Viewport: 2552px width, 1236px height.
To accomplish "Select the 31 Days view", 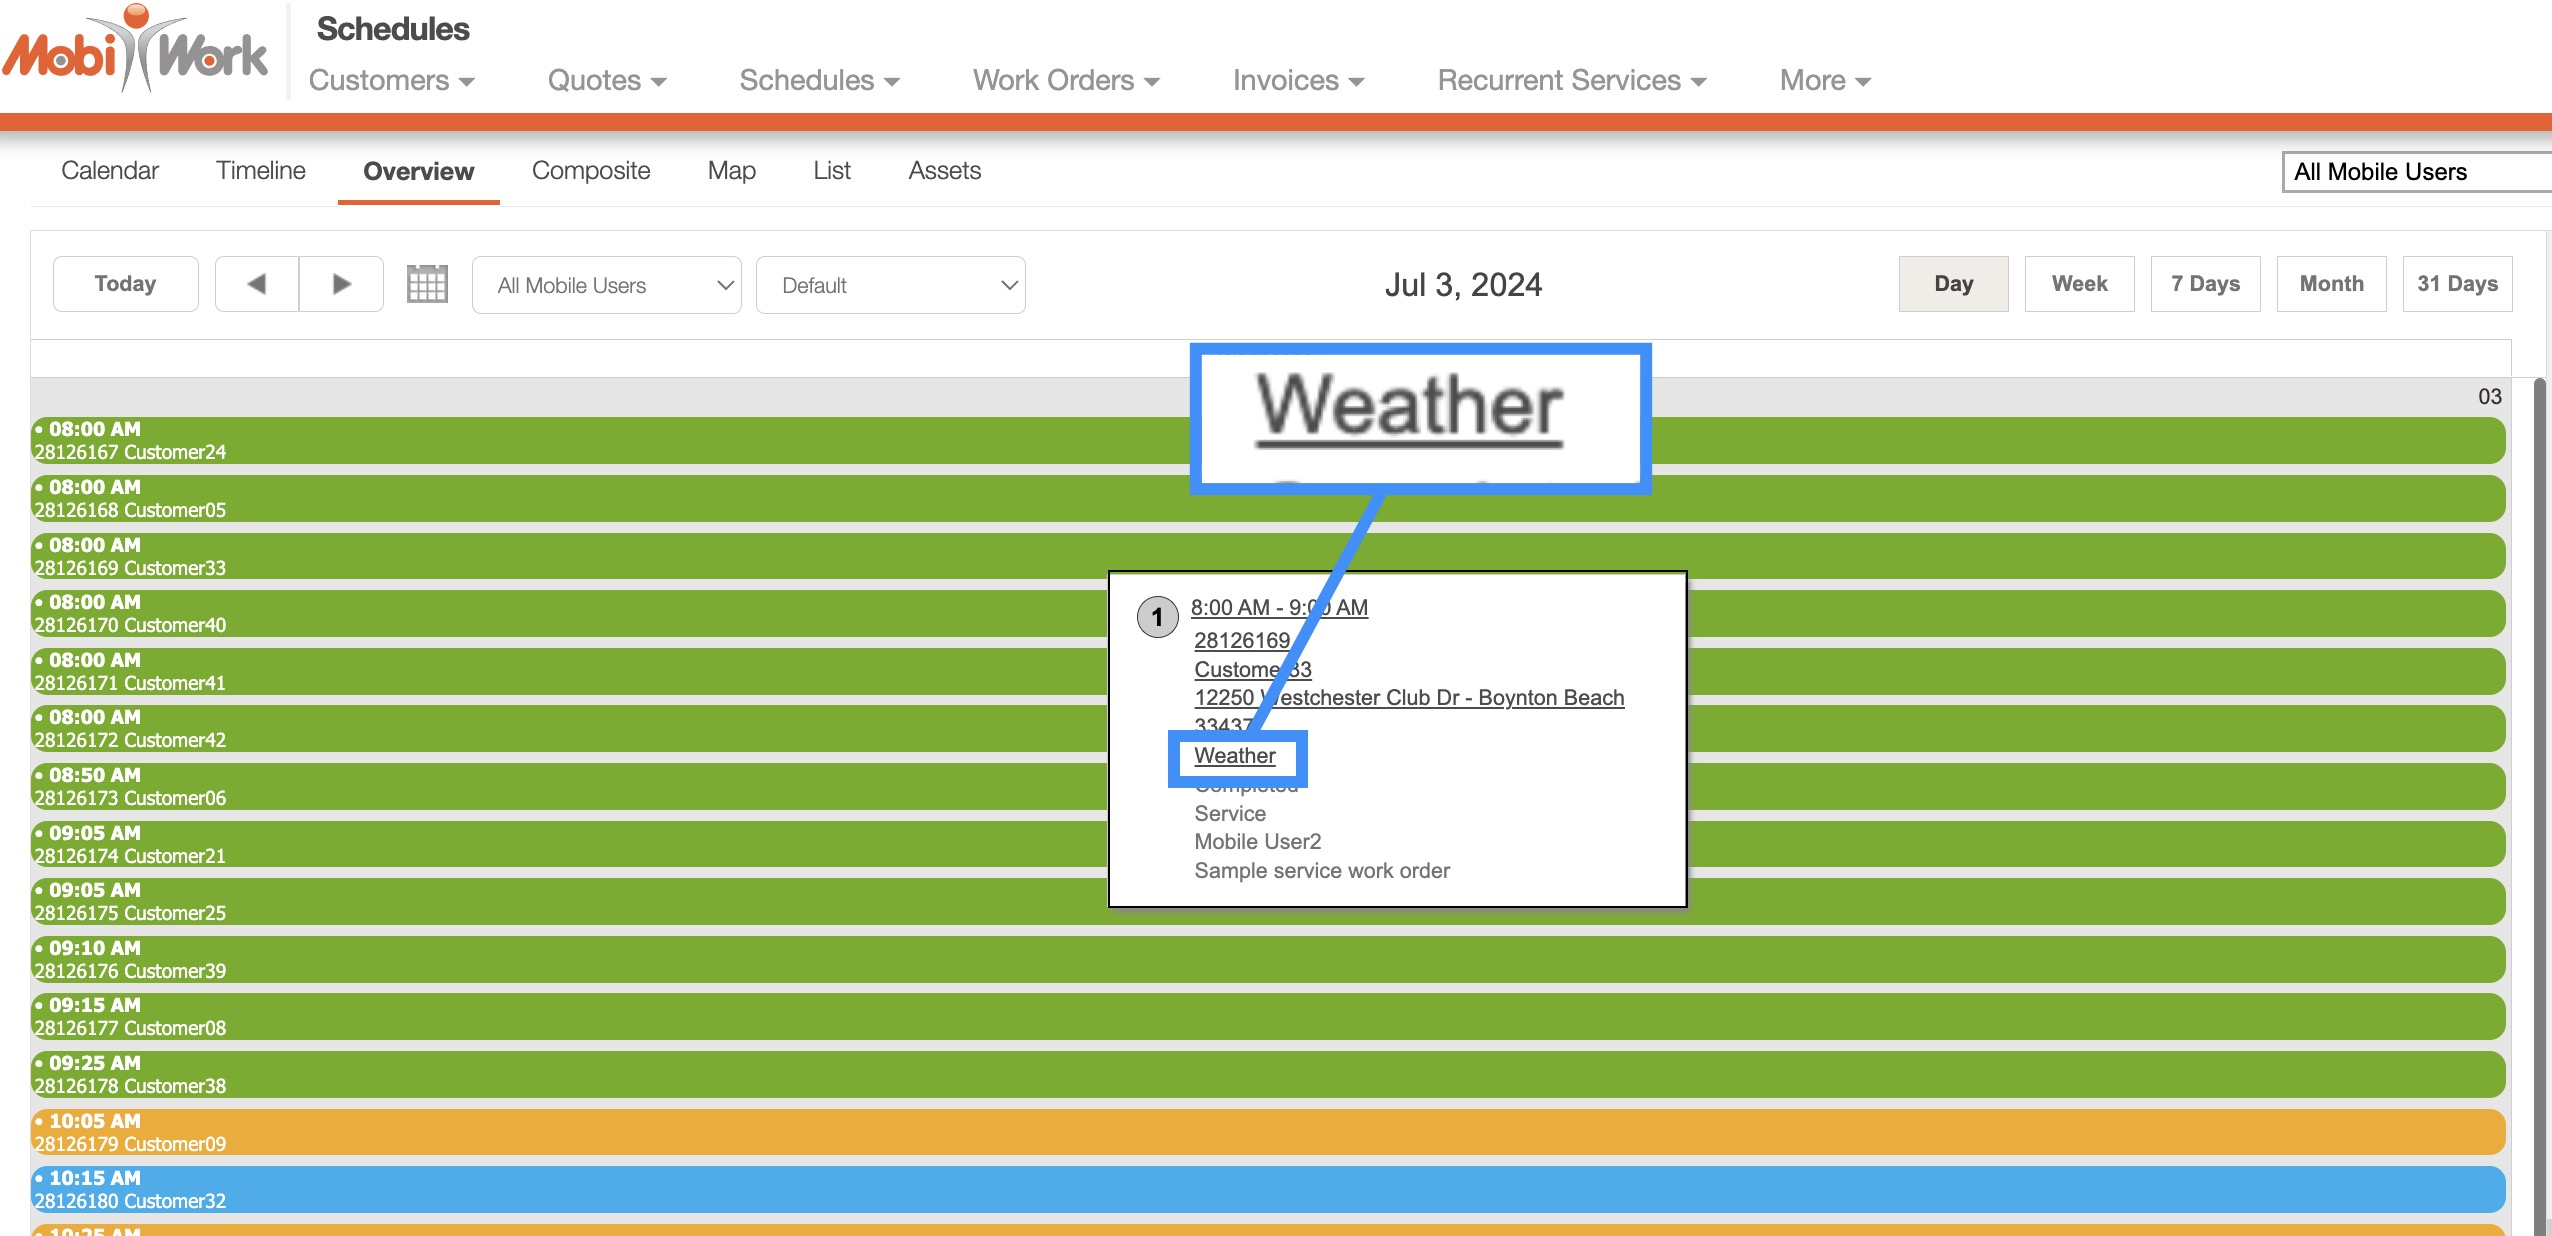I will pos(2457,284).
